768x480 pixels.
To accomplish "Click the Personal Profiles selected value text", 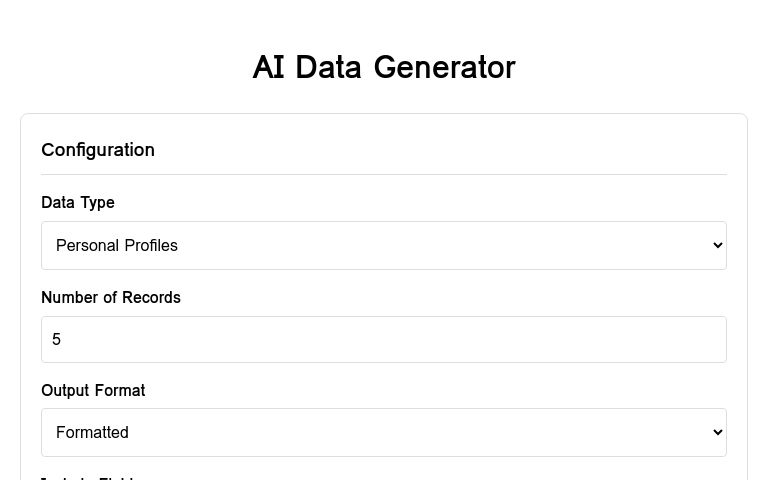I will [117, 245].
